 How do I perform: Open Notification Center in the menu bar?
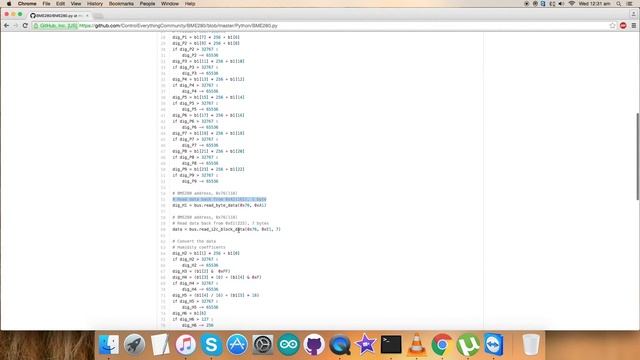coord(630,4)
